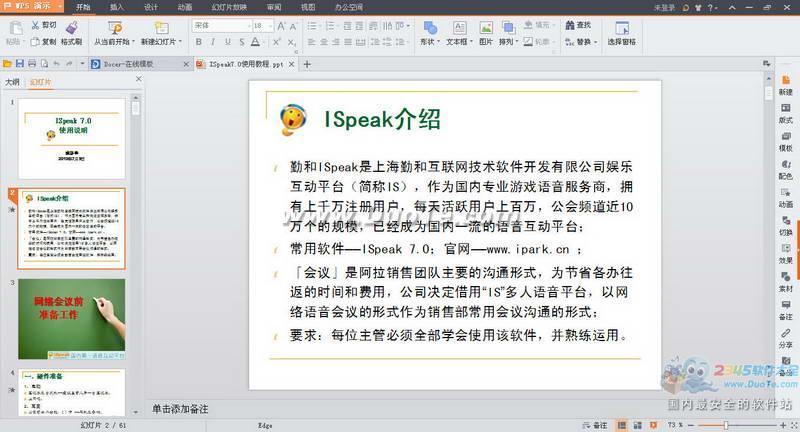
Task: Collapse the ribbon with the up chevron
Action: (x=732, y=7)
